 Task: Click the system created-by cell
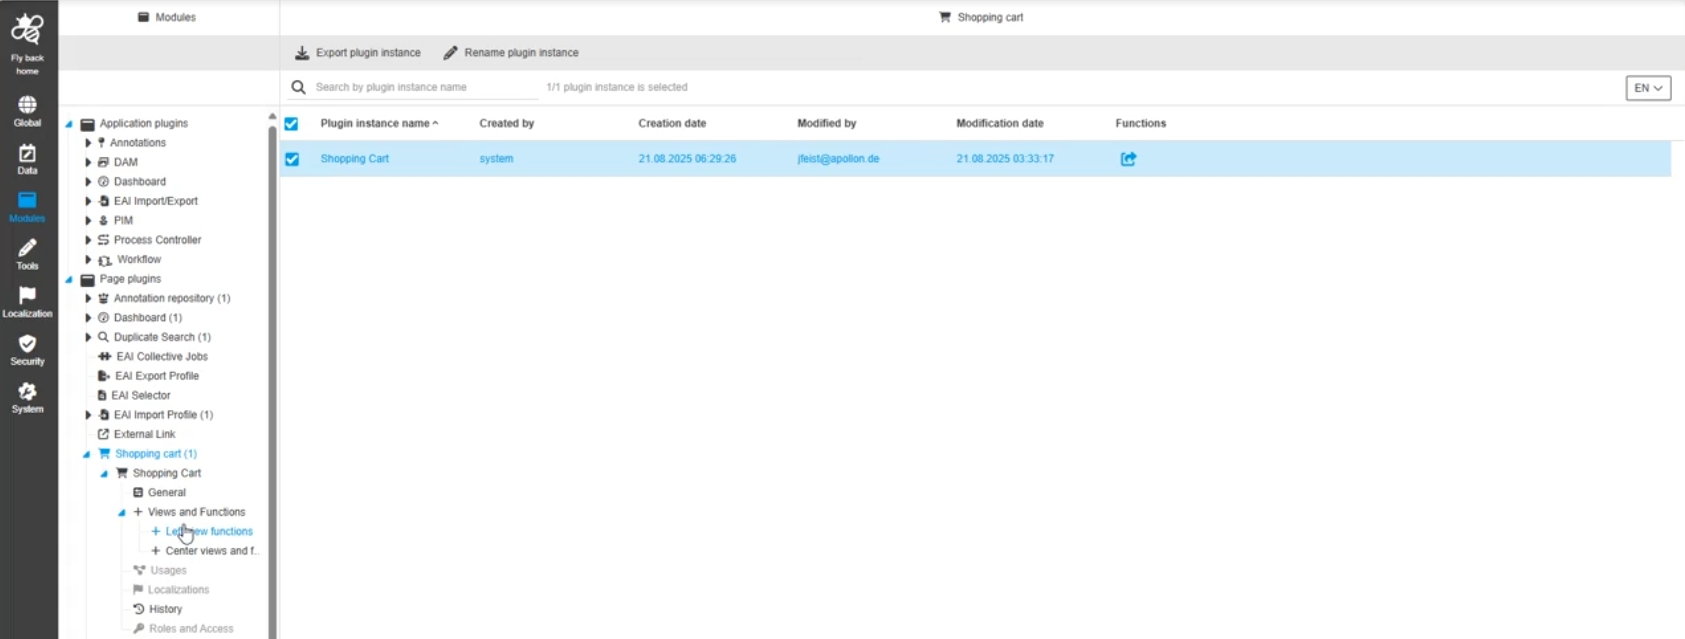point(496,159)
